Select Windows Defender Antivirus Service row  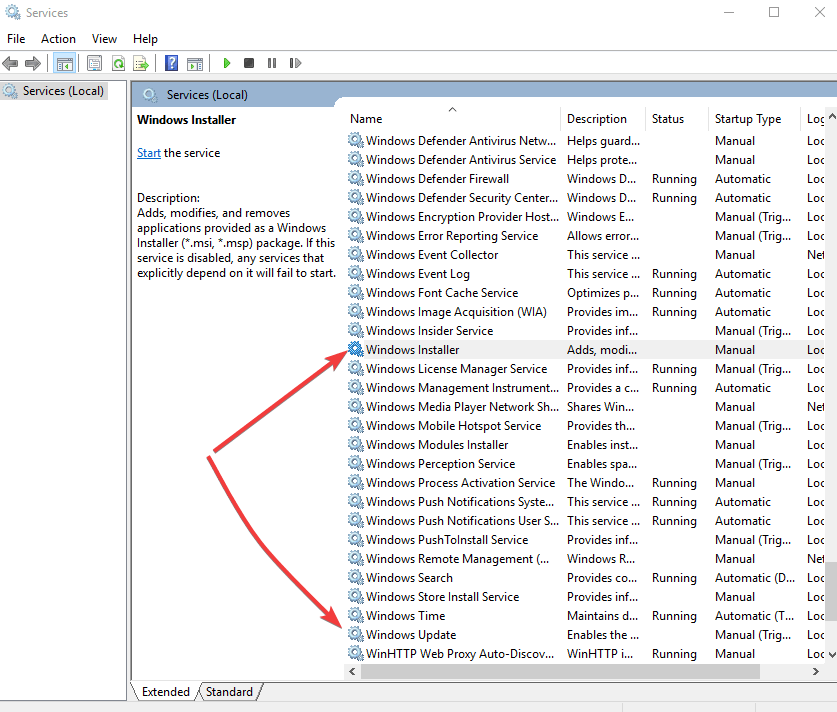pos(586,160)
